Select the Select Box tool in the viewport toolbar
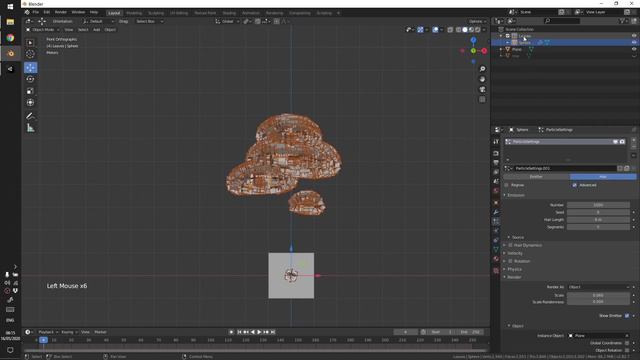 30,42
